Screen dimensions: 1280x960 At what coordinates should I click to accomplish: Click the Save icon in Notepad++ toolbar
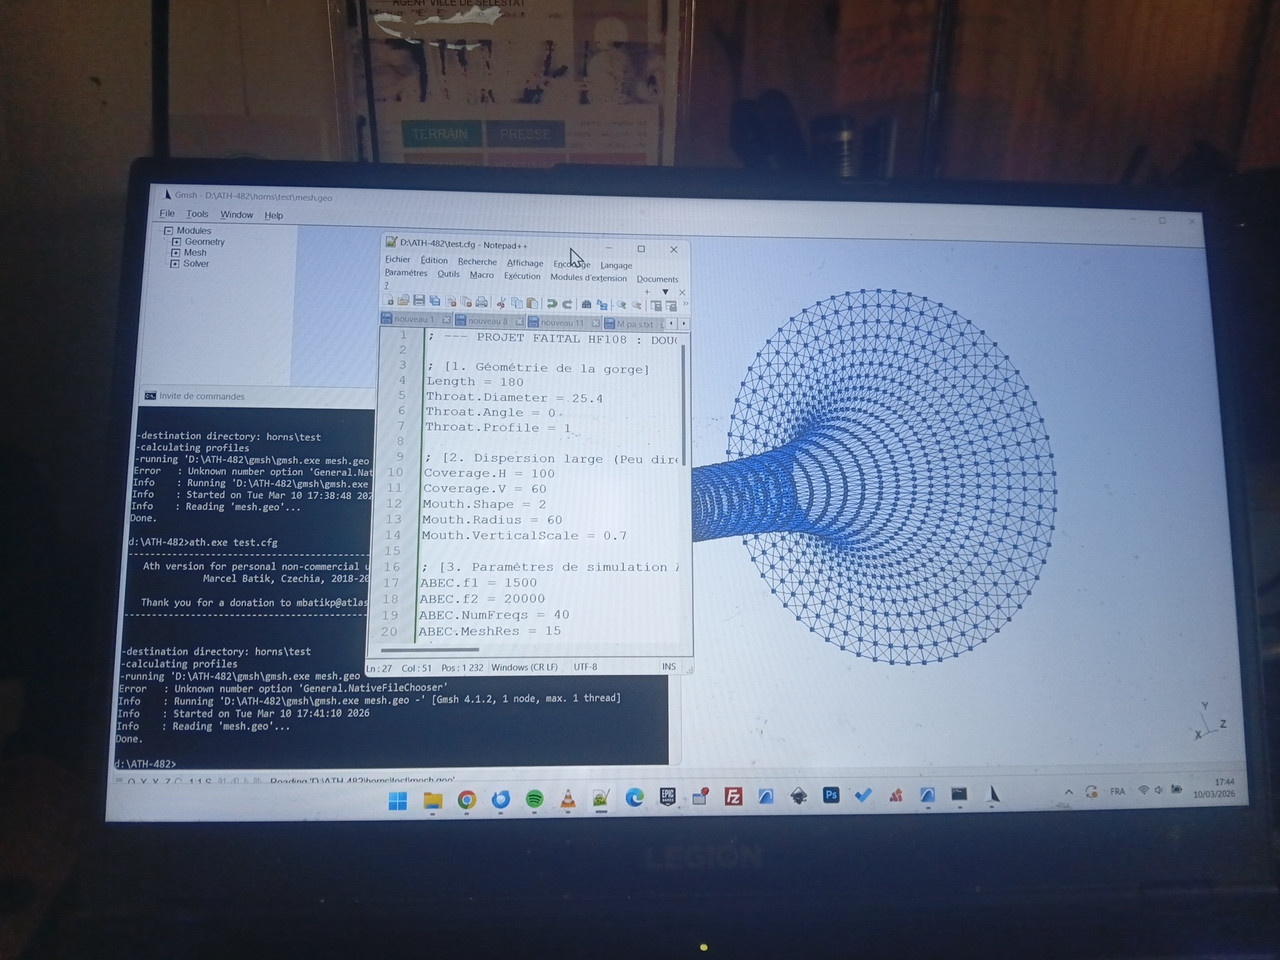click(419, 301)
